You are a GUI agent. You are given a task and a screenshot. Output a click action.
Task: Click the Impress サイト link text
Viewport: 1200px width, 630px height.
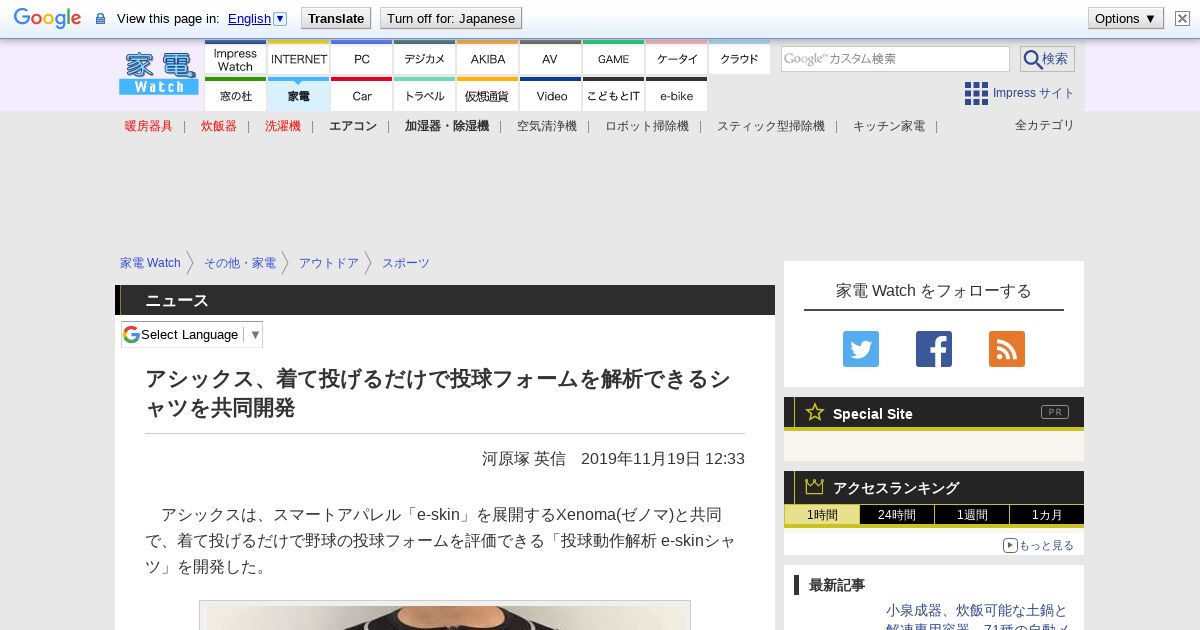[1034, 93]
